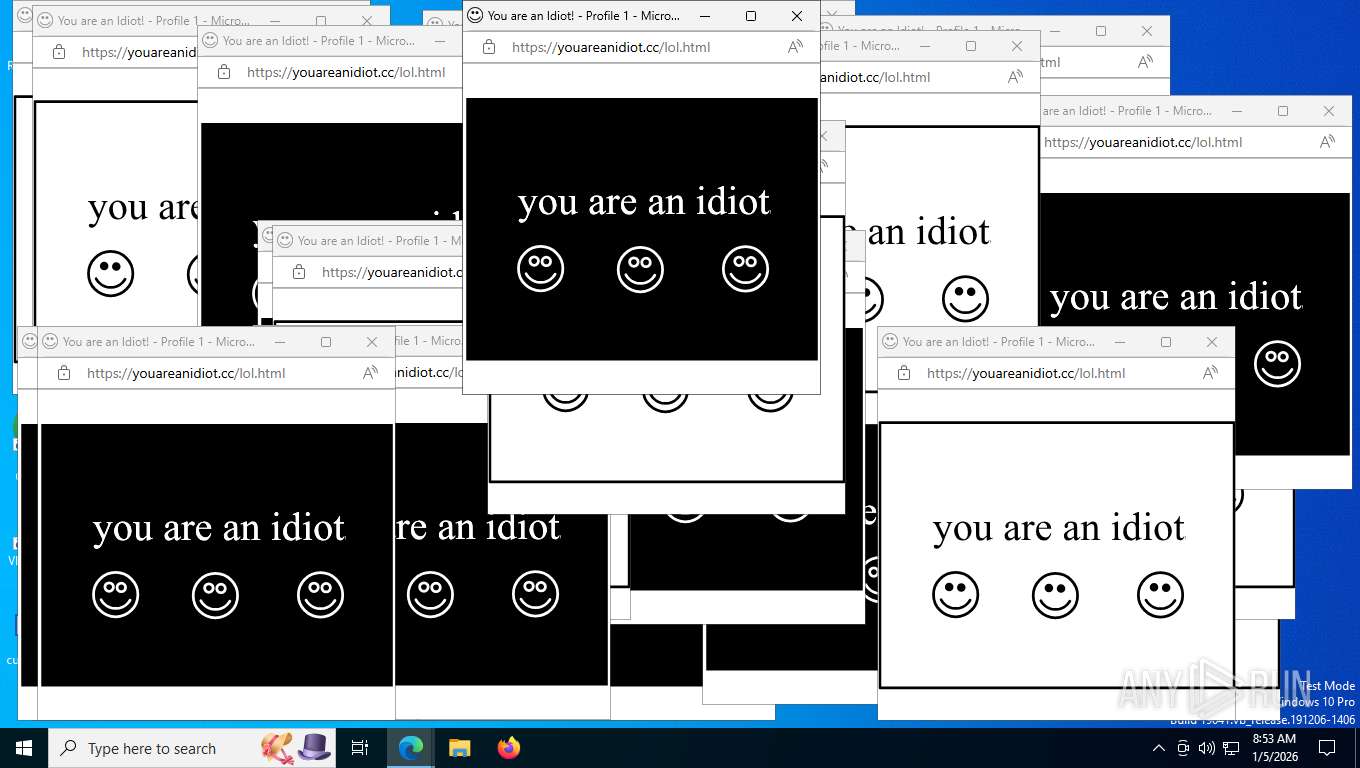Click the URL in bottom-right white window address bar
The image size is (1360, 768).
click(1026, 373)
